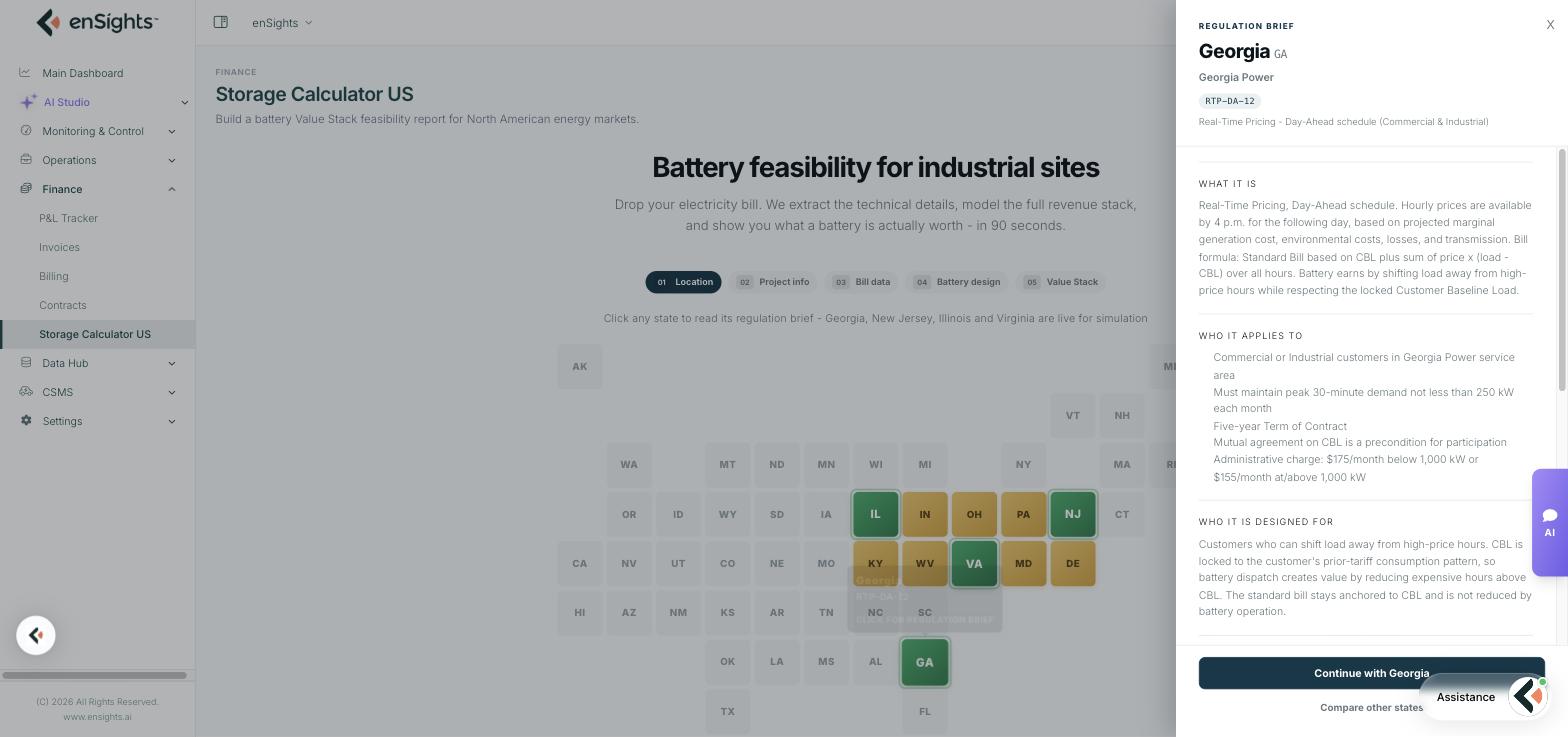The width and height of the screenshot is (1568, 737).
Task: Click the AI Studio sparkle icon
Action: click(x=28, y=102)
